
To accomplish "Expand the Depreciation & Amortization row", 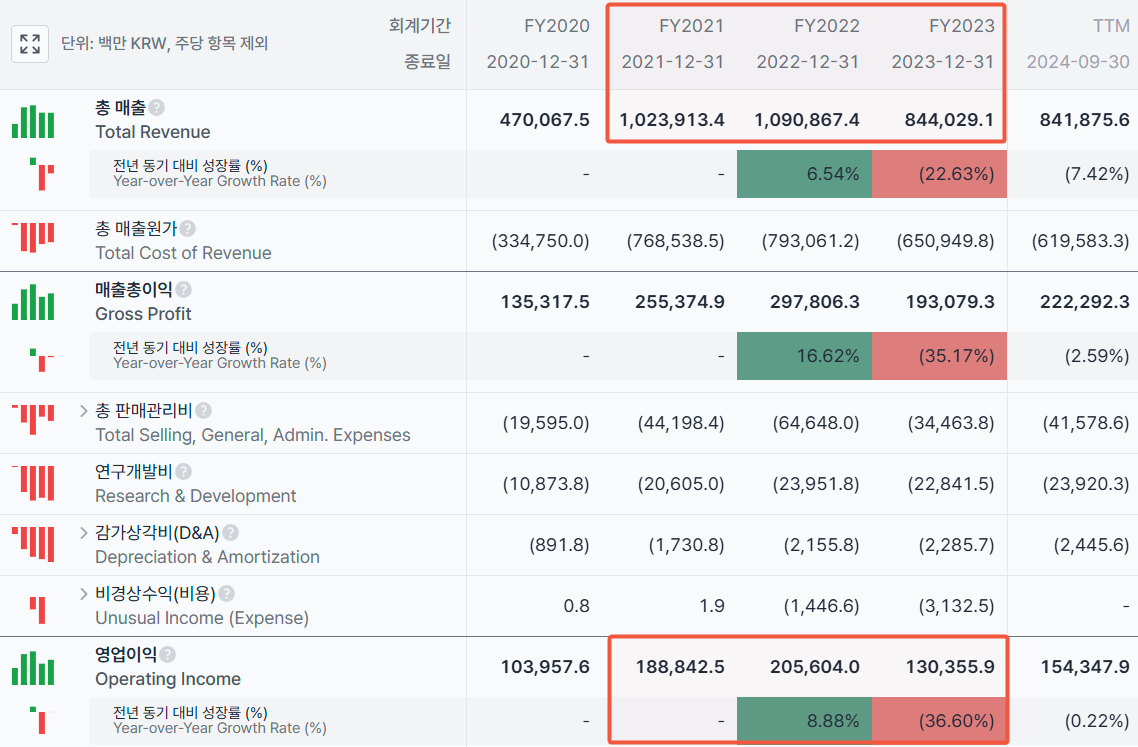I will point(83,533).
